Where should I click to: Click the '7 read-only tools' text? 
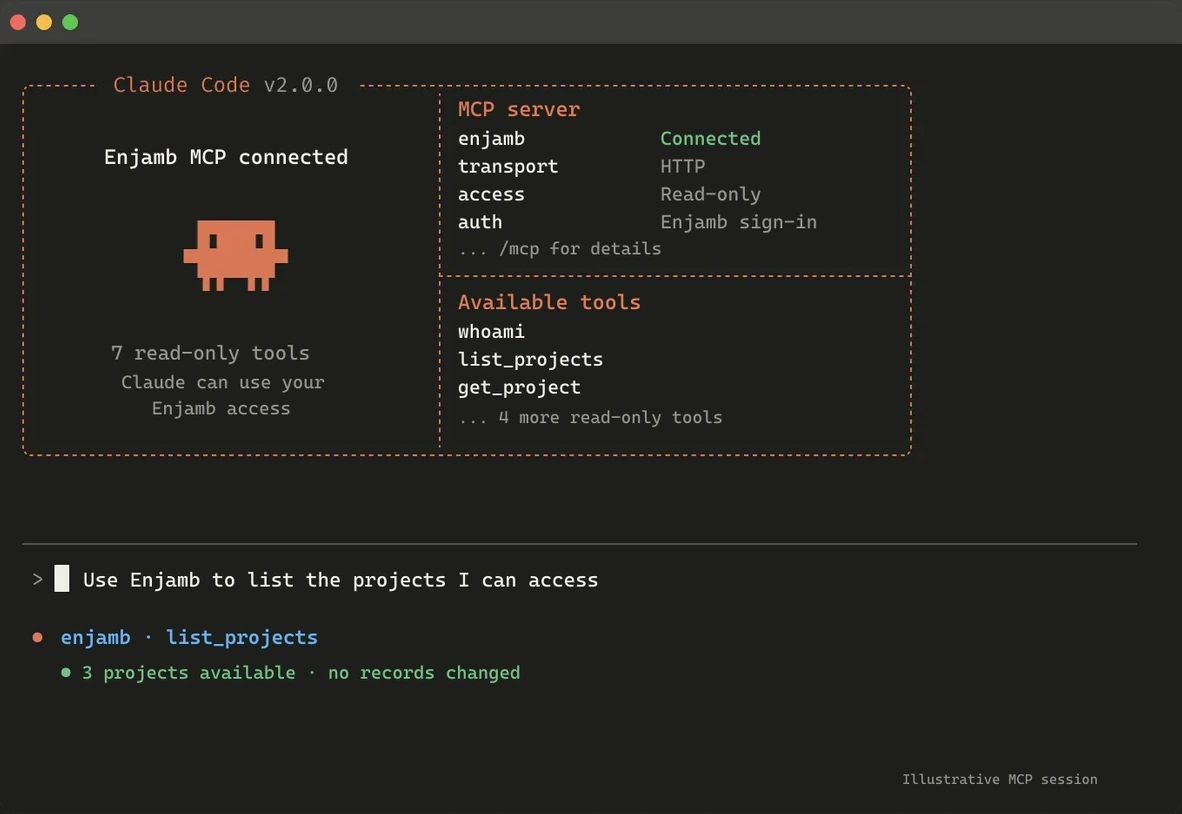pos(210,353)
